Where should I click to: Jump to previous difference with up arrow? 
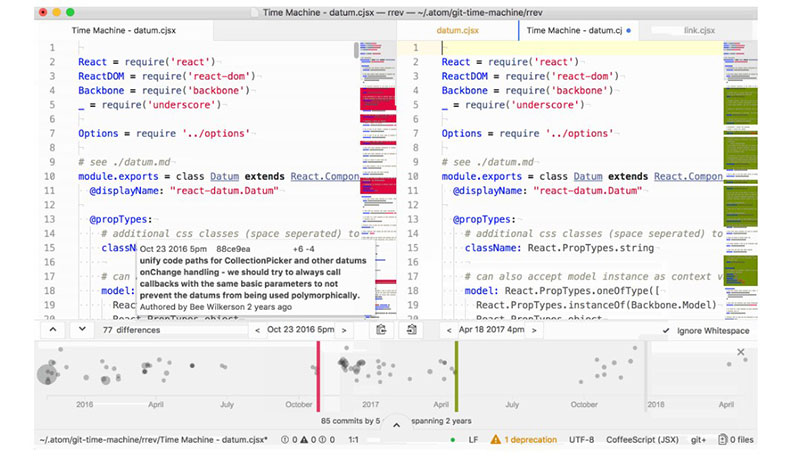[x=53, y=329]
